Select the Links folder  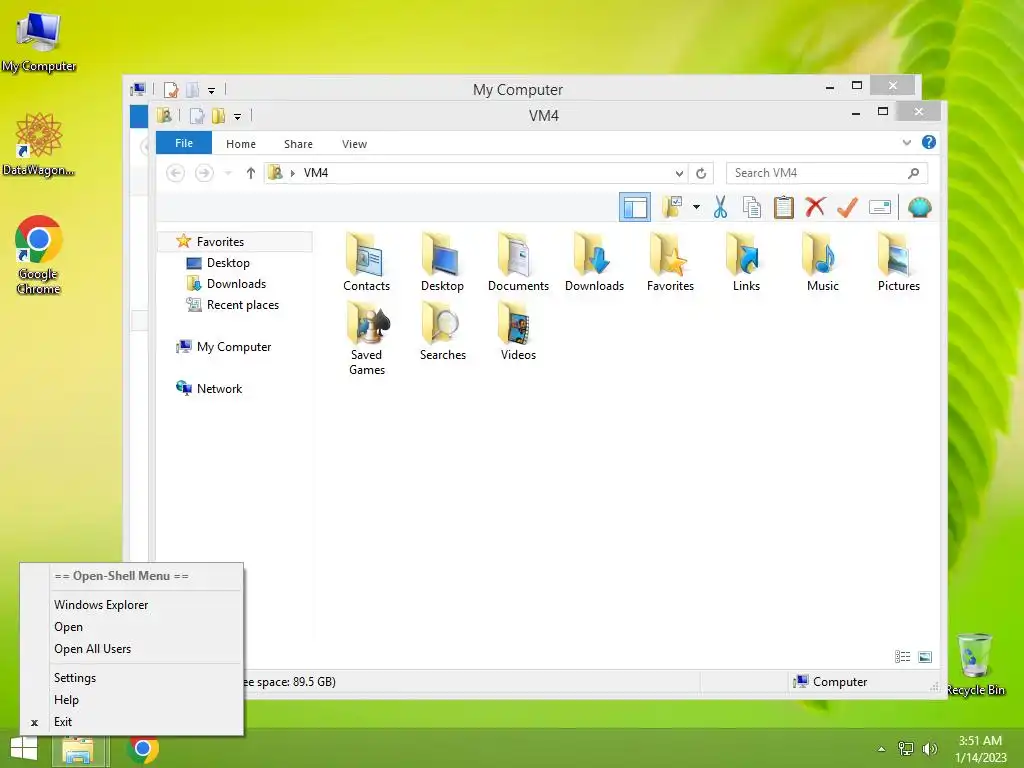click(x=746, y=263)
